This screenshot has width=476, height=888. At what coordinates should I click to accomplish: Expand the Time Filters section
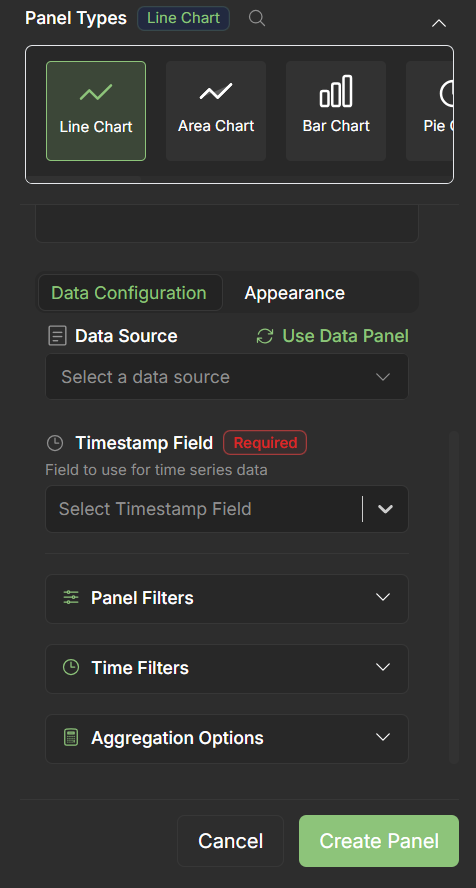pos(226,669)
